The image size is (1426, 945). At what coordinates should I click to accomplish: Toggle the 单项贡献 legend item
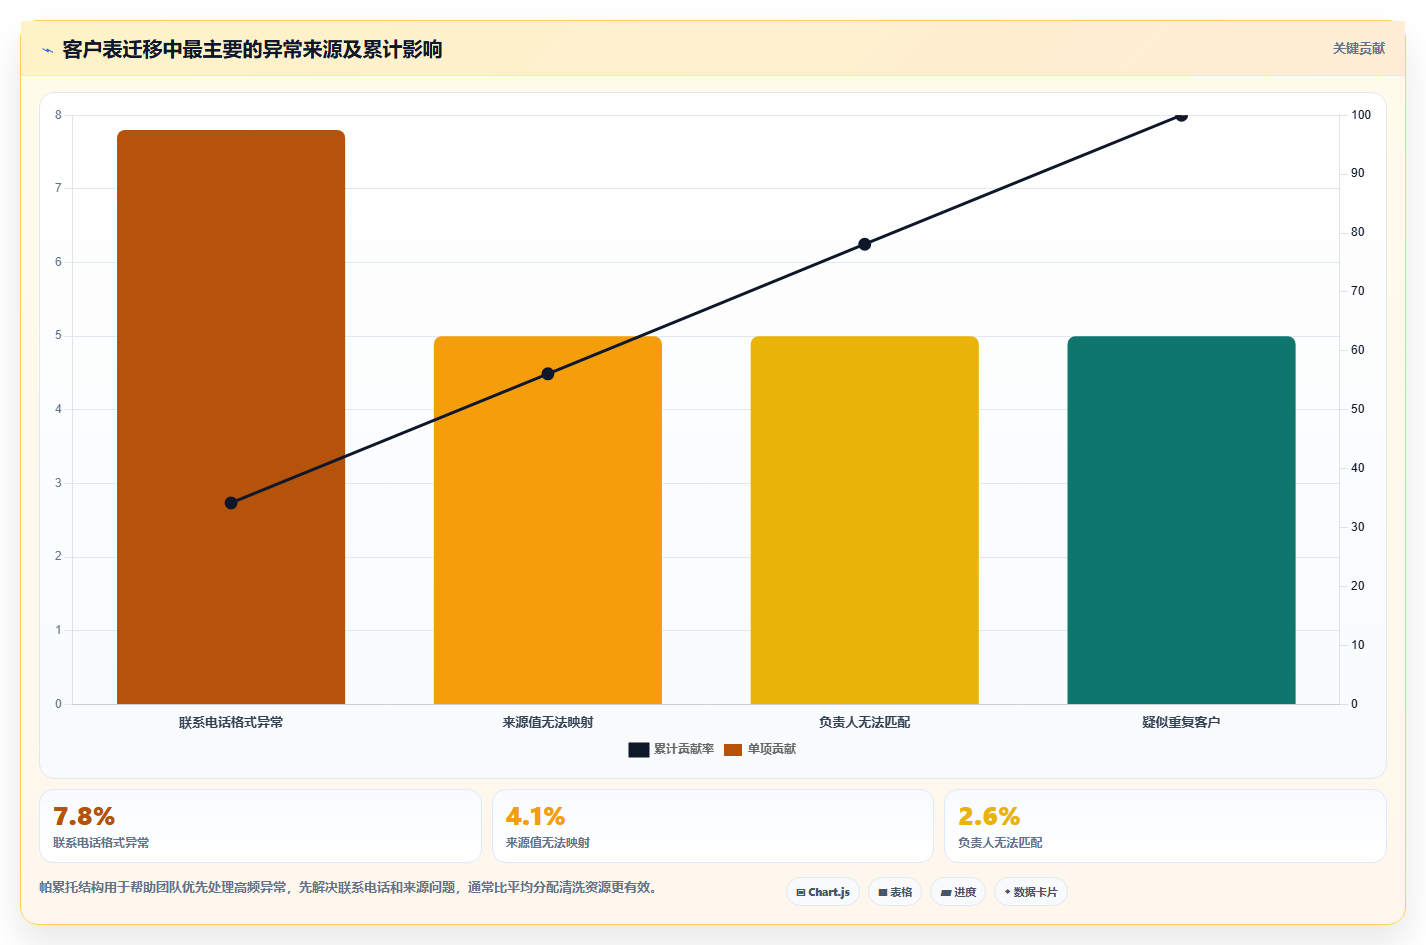(760, 749)
